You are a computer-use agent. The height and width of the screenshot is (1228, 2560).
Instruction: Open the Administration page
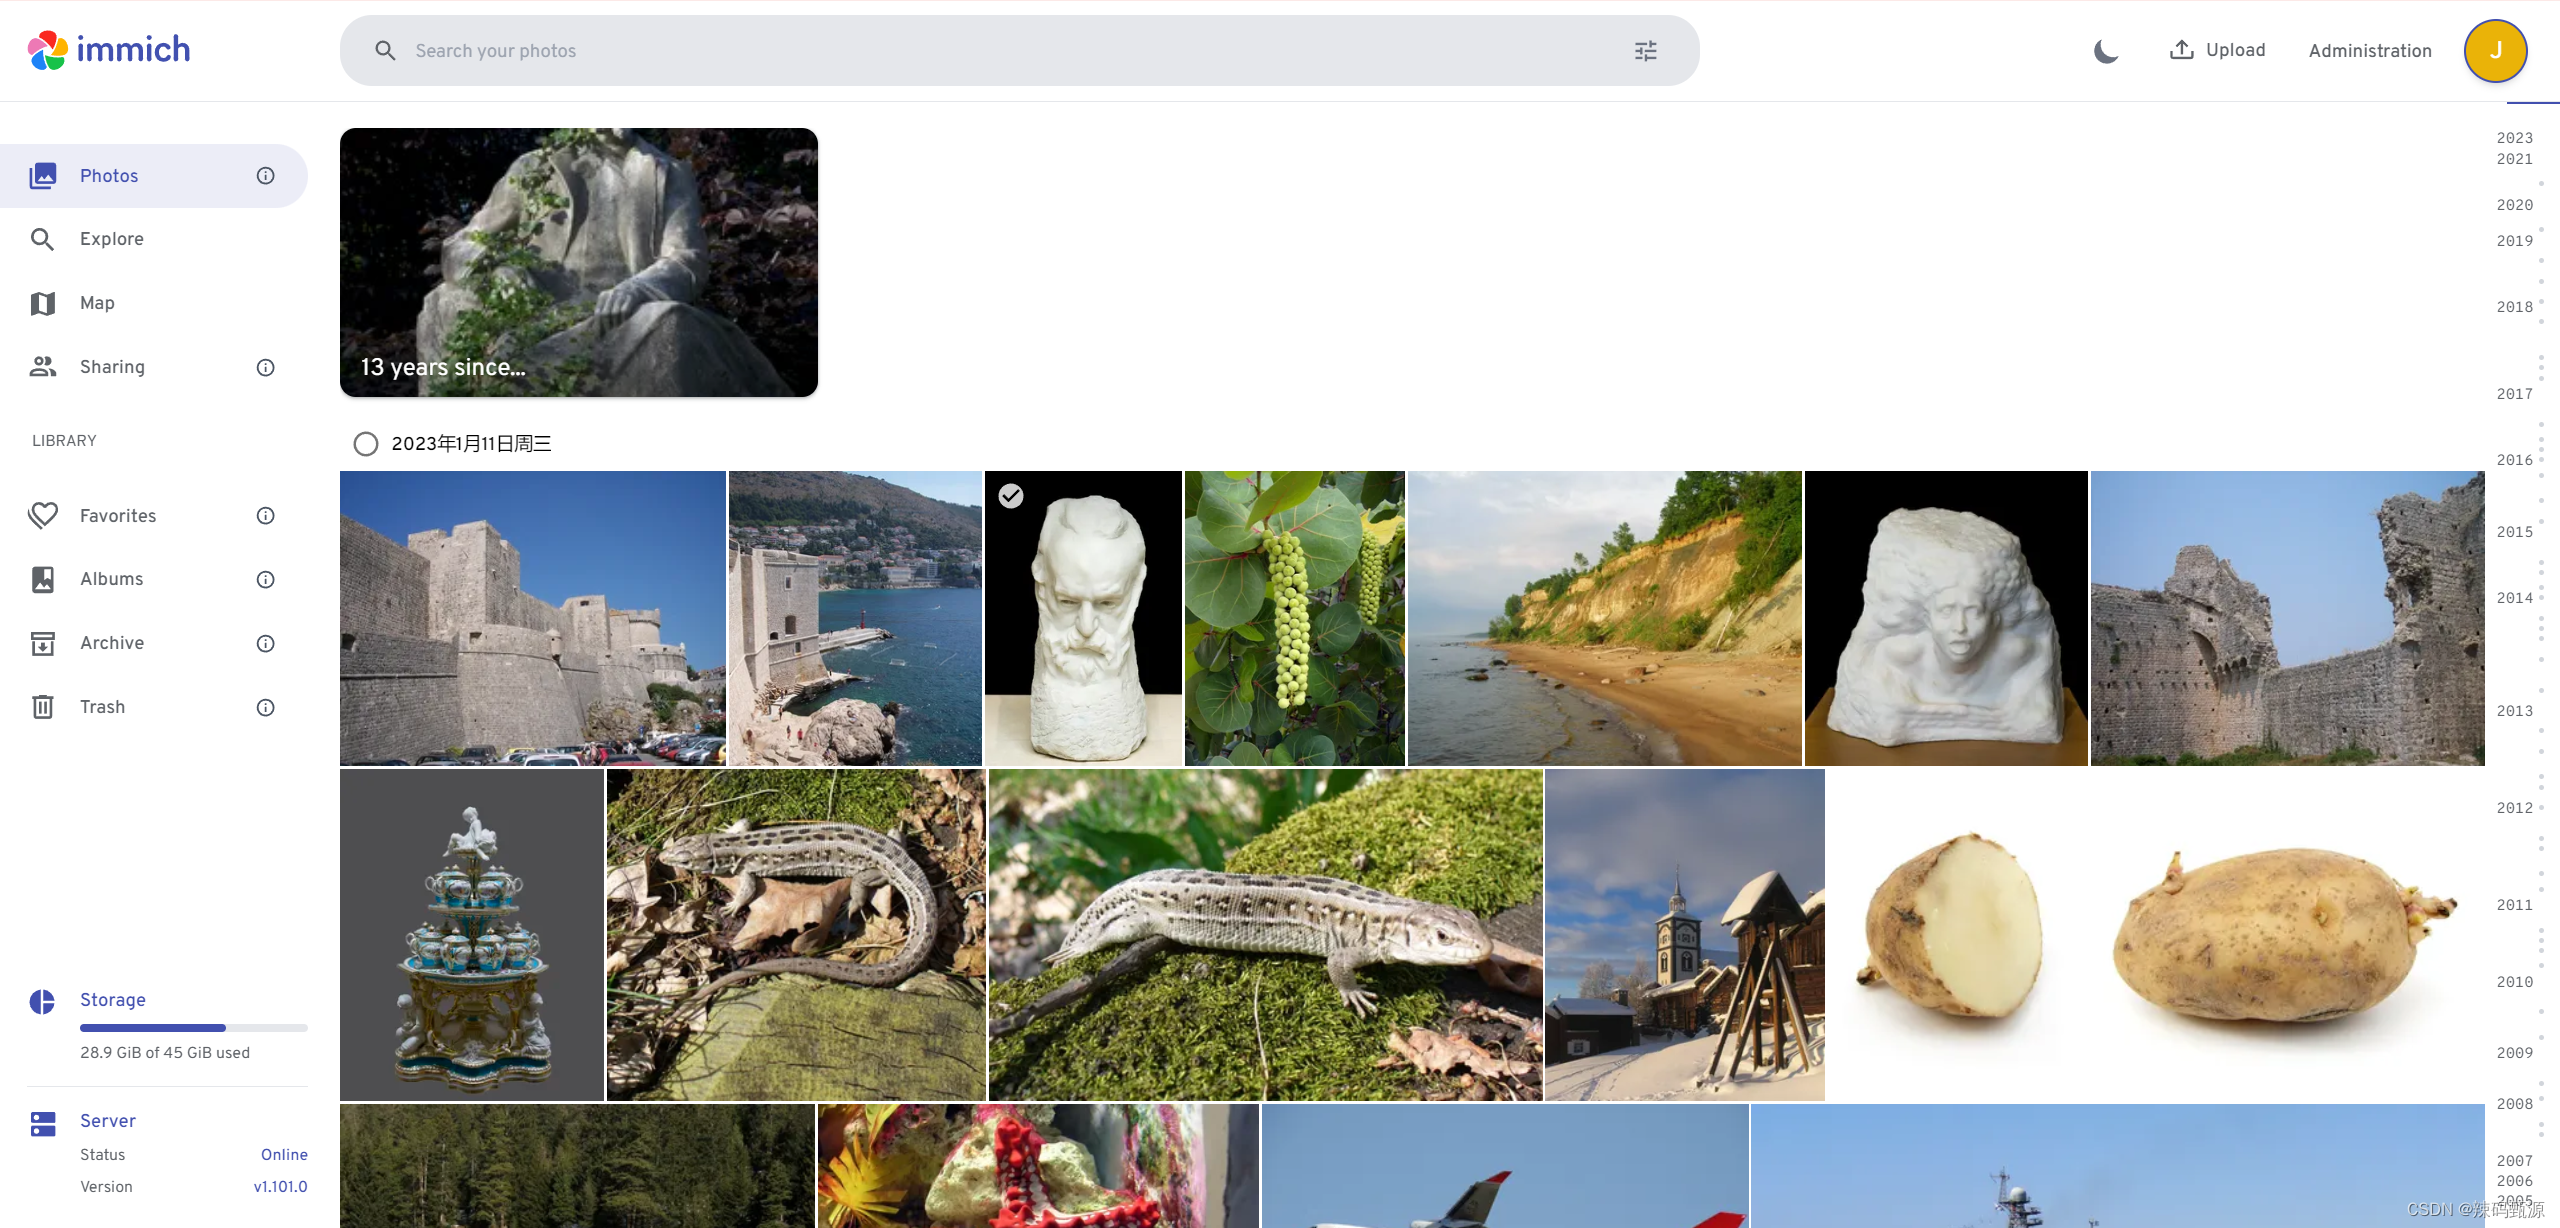[x=2369, y=51]
